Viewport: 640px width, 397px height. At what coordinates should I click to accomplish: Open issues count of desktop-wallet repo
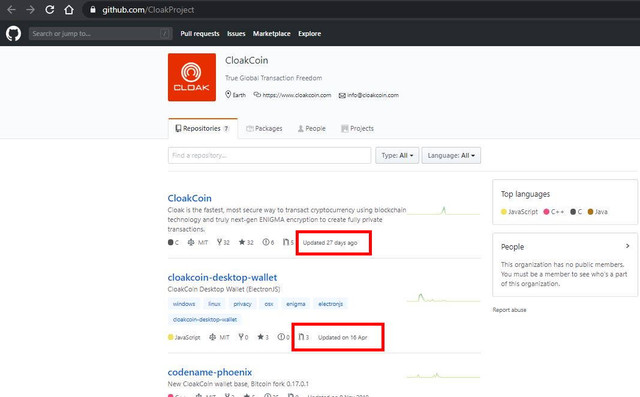[x=283, y=337]
